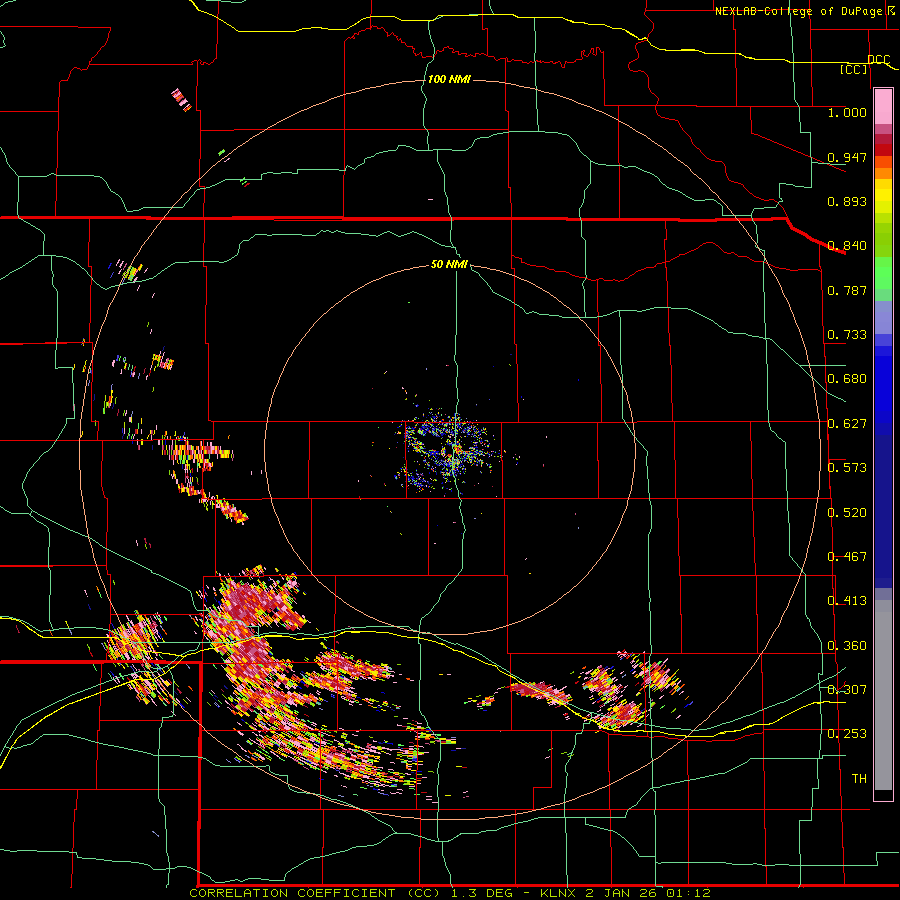This screenshot has height=900, width=900.
Task: Select the 0.520 value on the color scale
Action: tap(847, 513)
